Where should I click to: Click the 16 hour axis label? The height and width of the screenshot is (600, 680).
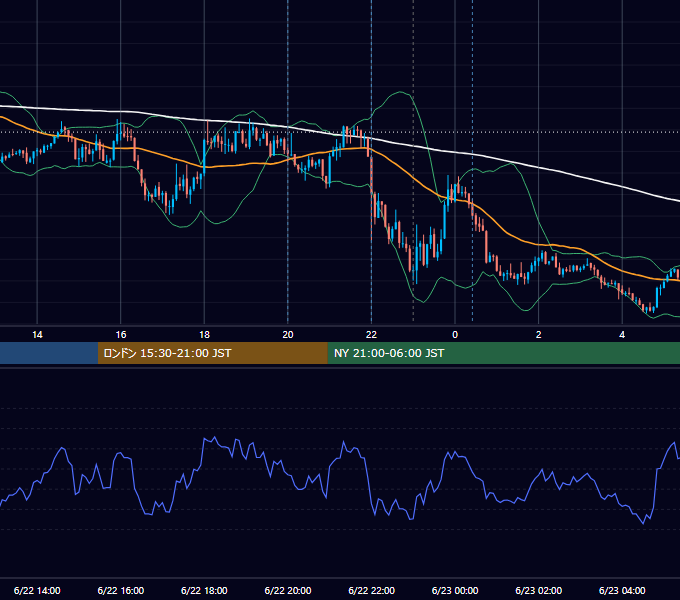click(121, 335)
